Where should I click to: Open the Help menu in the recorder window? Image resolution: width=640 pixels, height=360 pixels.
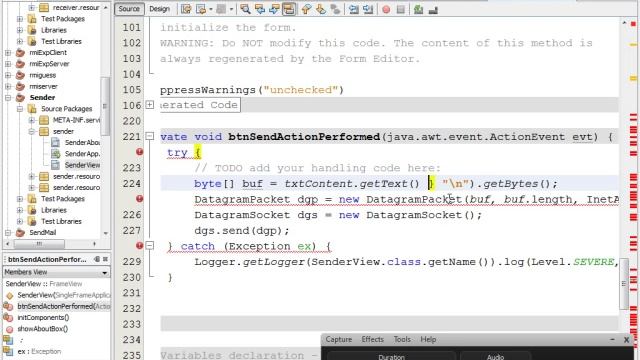[428, 339]
